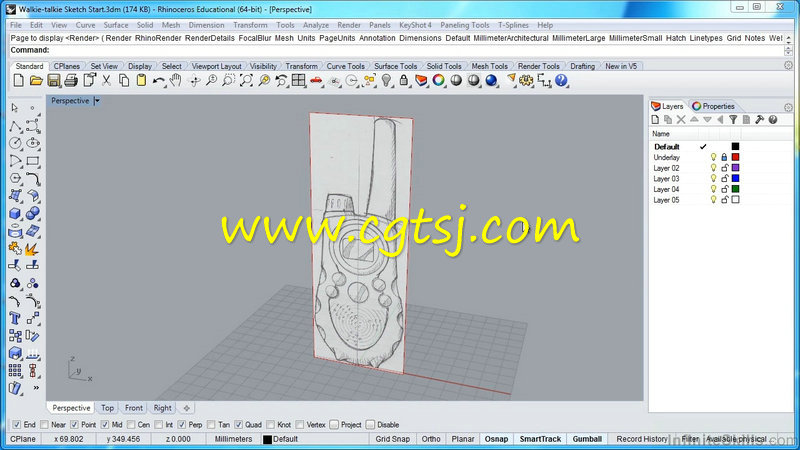800x450 pixels.
Task: Enable the Near osnap checkbox
Action: point(44,424)
